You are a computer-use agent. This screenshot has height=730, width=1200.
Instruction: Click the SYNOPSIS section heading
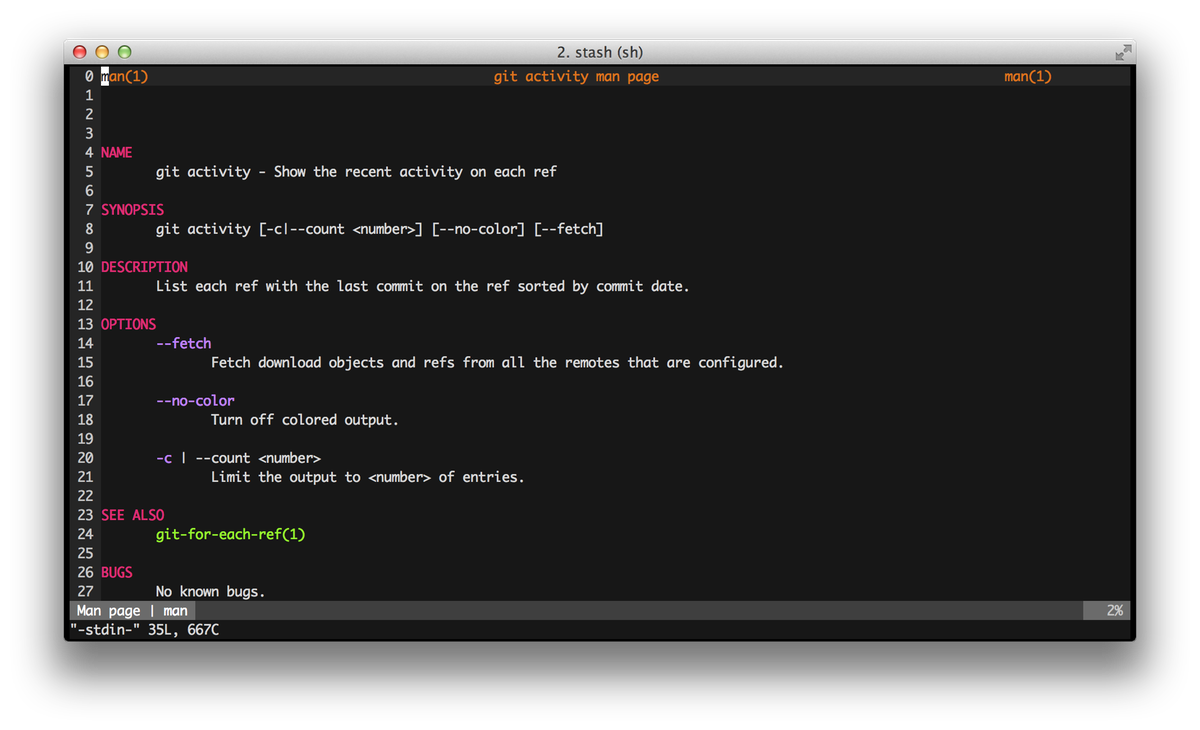click(132, 209)
